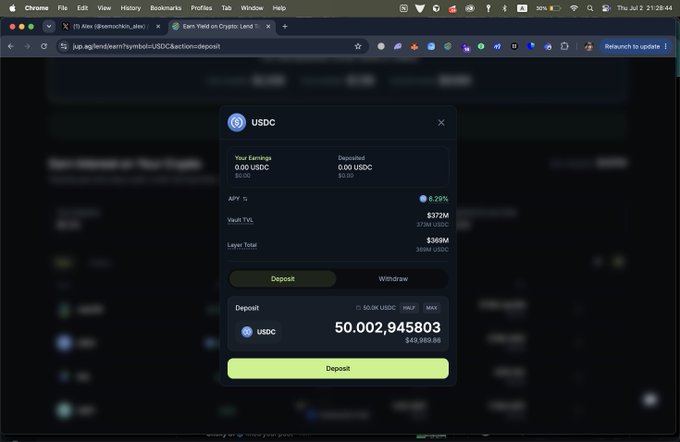Open the Bluetooth status menu
680x442 pixels.
point(504,8)
